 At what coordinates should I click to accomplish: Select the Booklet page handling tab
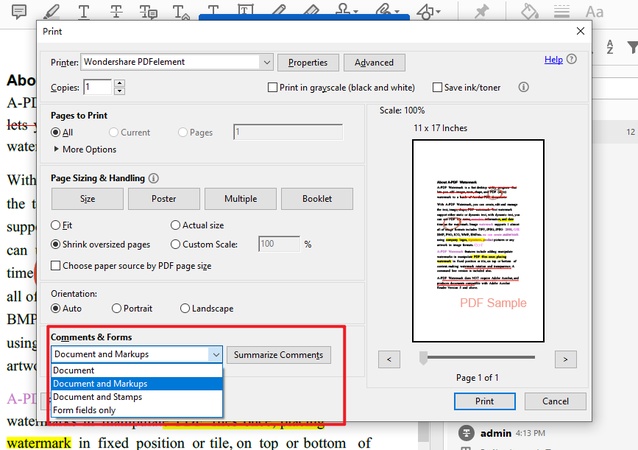pos(317,199)
